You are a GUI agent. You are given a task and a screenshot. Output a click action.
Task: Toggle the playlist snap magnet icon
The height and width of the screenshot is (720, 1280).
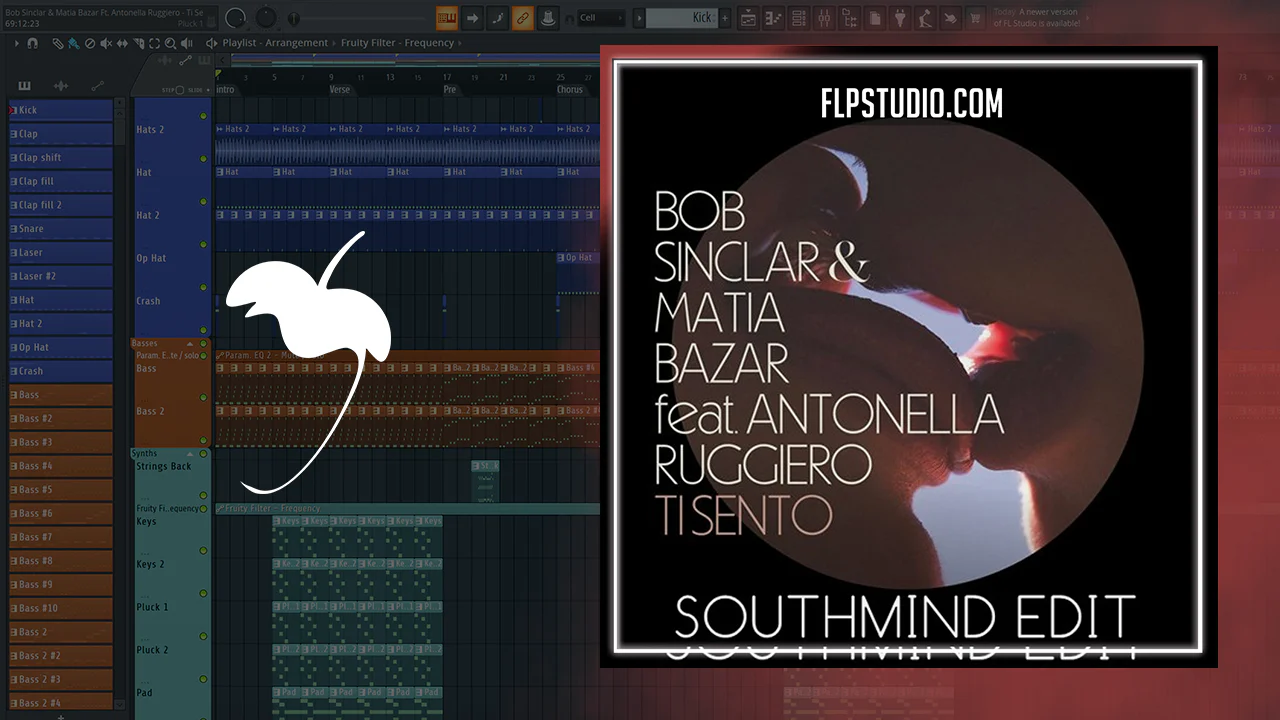click(33, 43)
